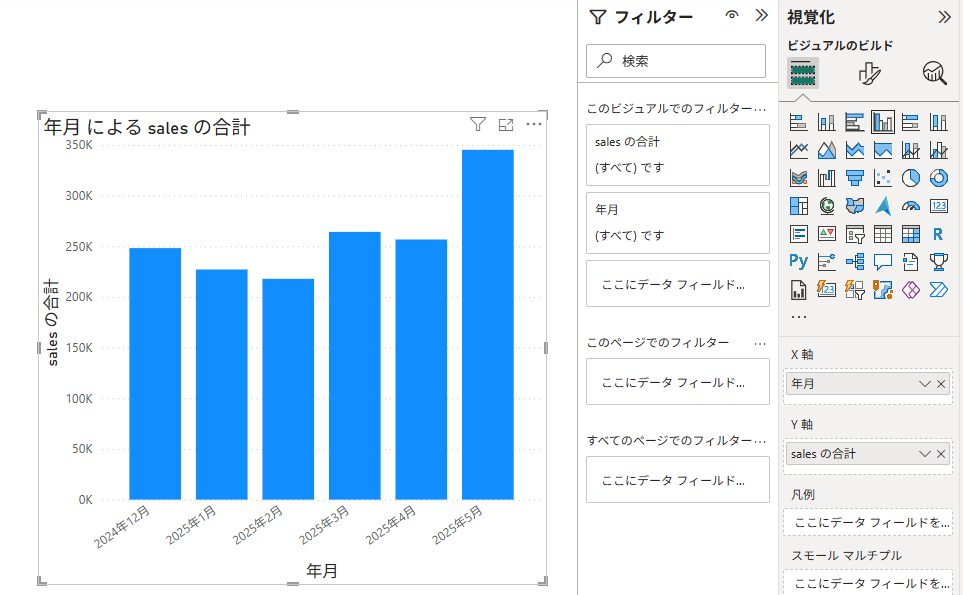Insert the funnel chart visual
Image resolution: width=963 pixels, height=595 pixels.
854,178
